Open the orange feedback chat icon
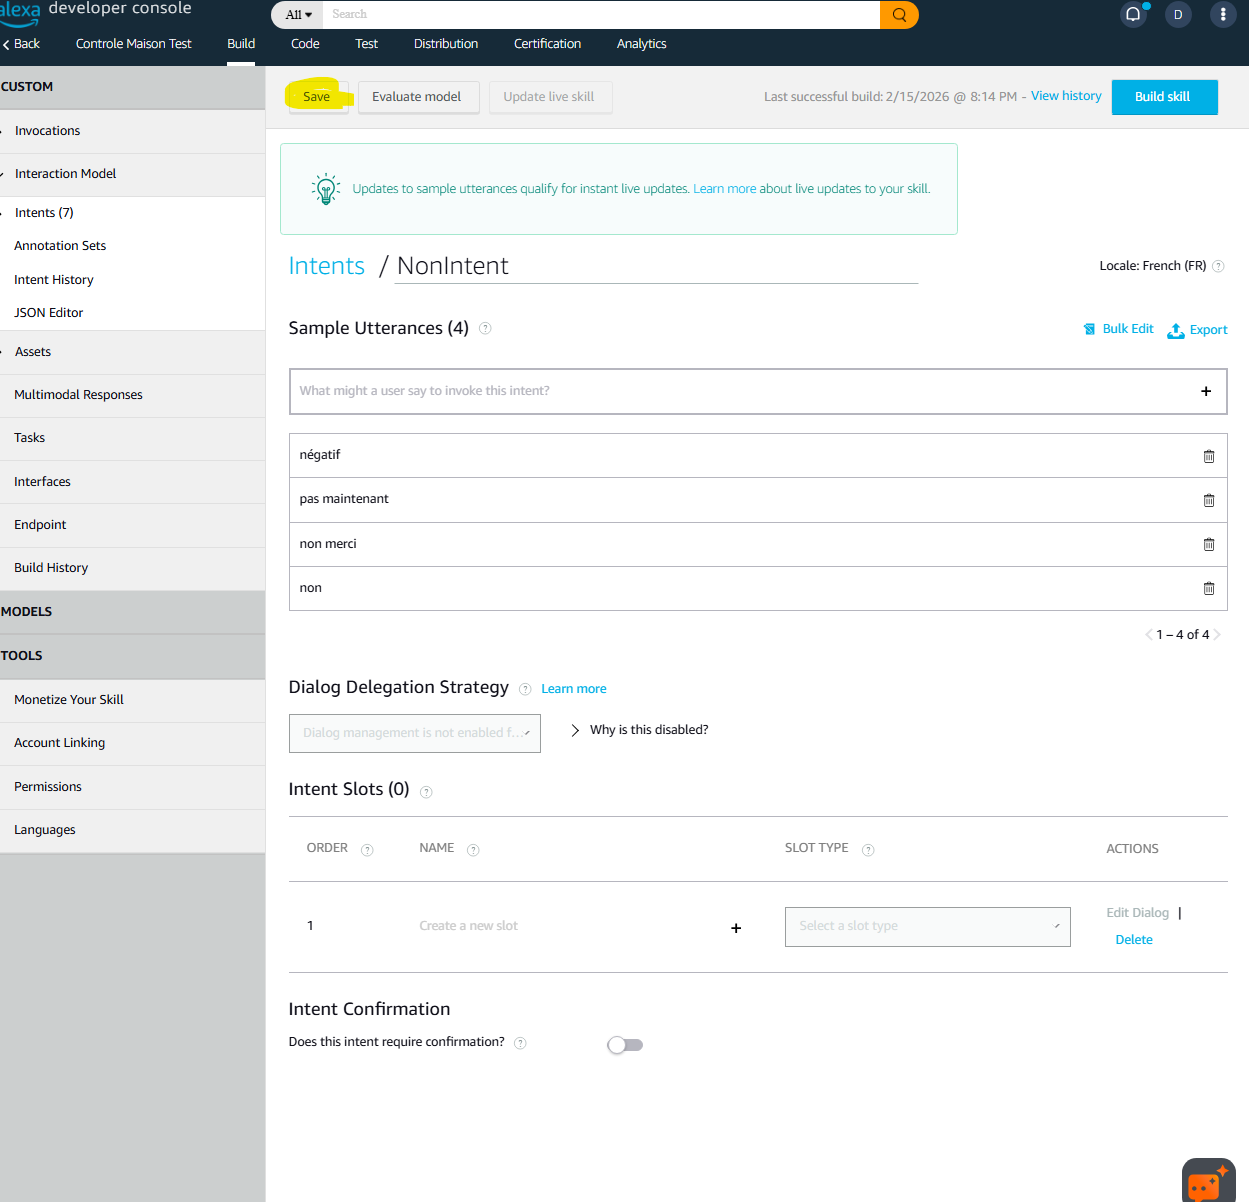Screen dimensions: 1249x1202 click(1207, 1182)
